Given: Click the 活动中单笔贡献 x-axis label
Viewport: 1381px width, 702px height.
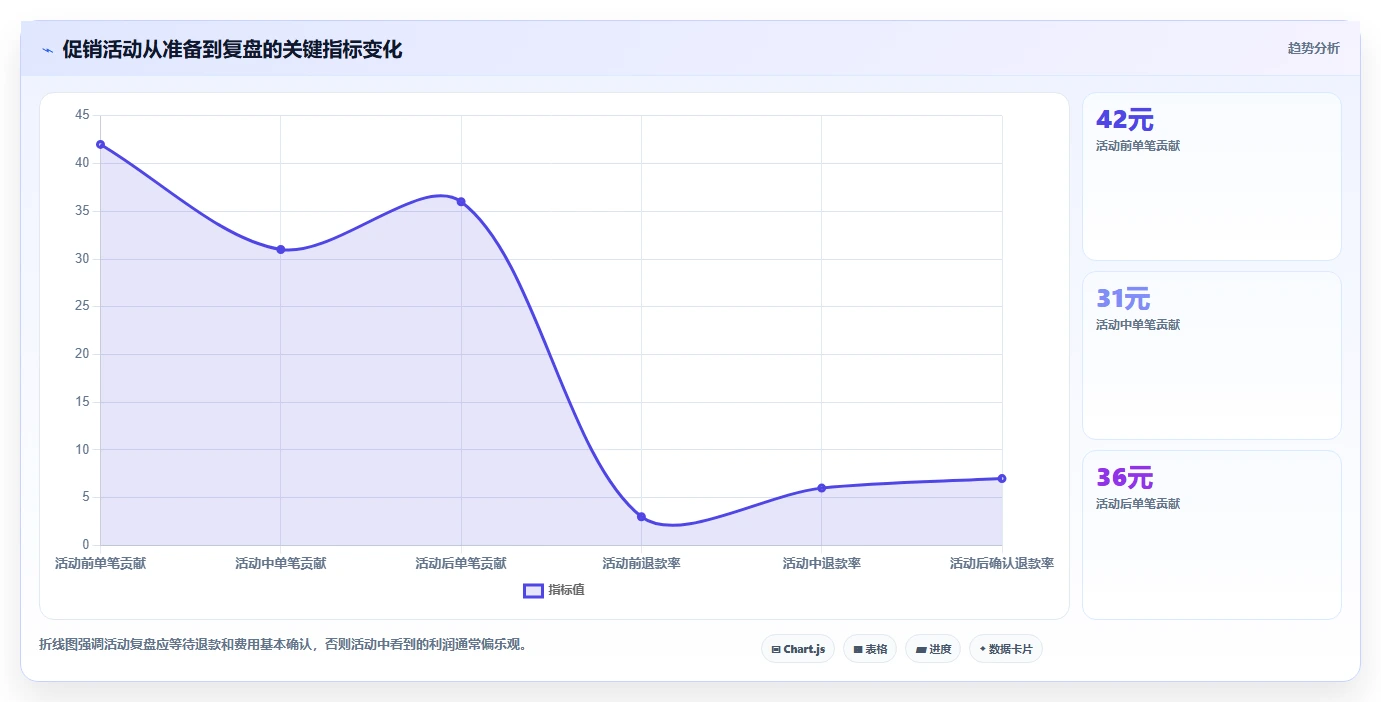Looking at the screenshot, I should (x=281, y=564).
